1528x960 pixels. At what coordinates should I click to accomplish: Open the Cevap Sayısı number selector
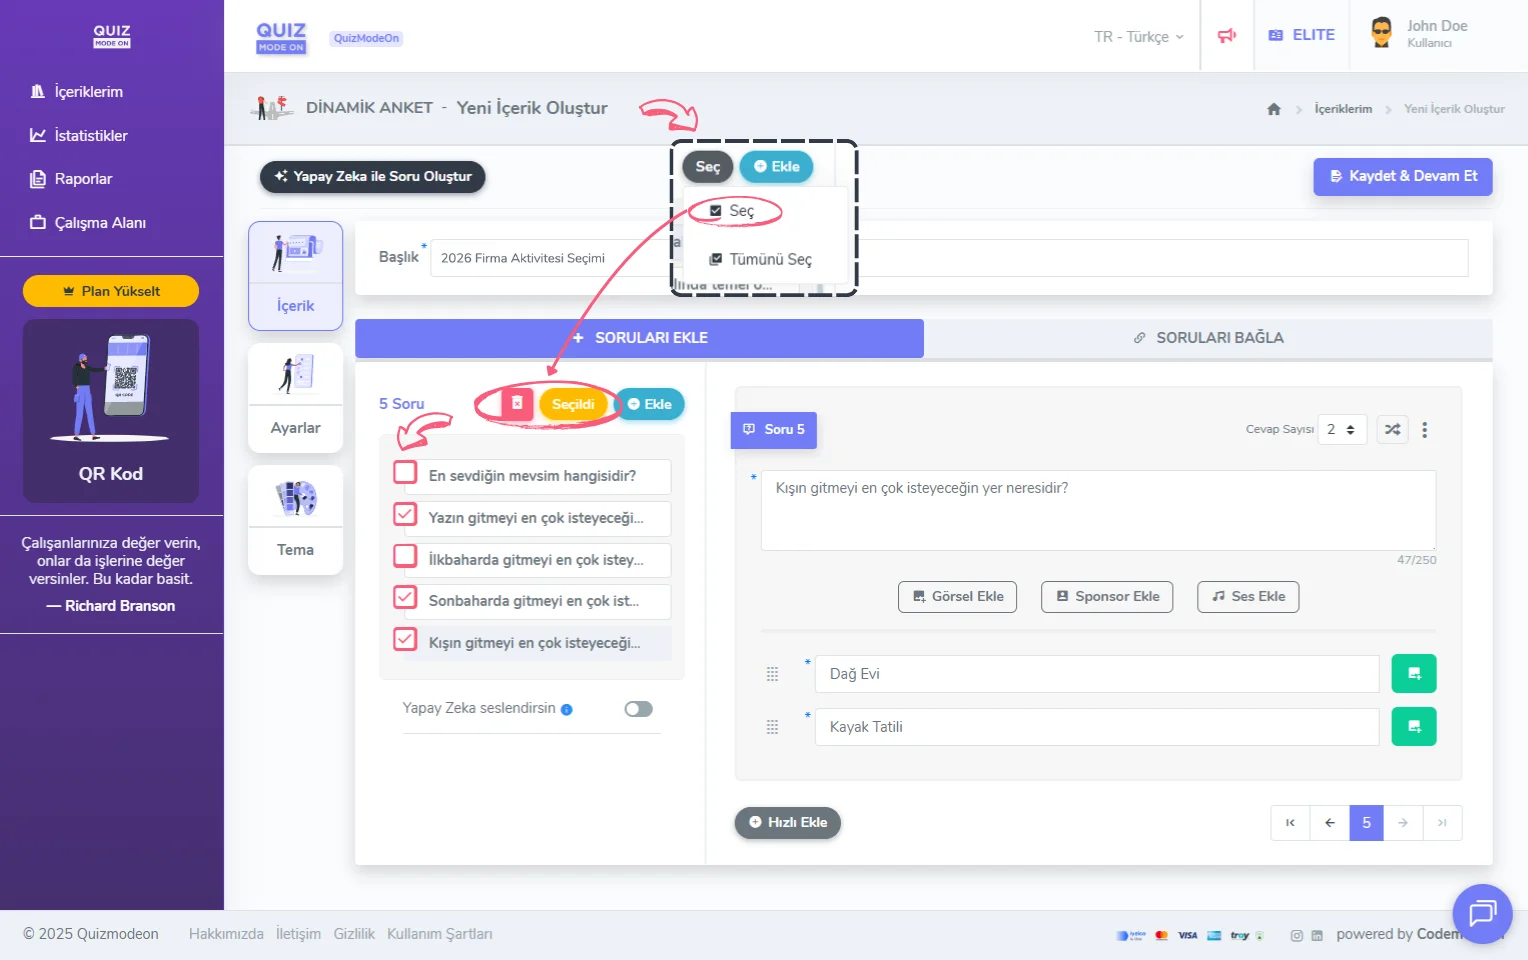[x=1341, y=430]
